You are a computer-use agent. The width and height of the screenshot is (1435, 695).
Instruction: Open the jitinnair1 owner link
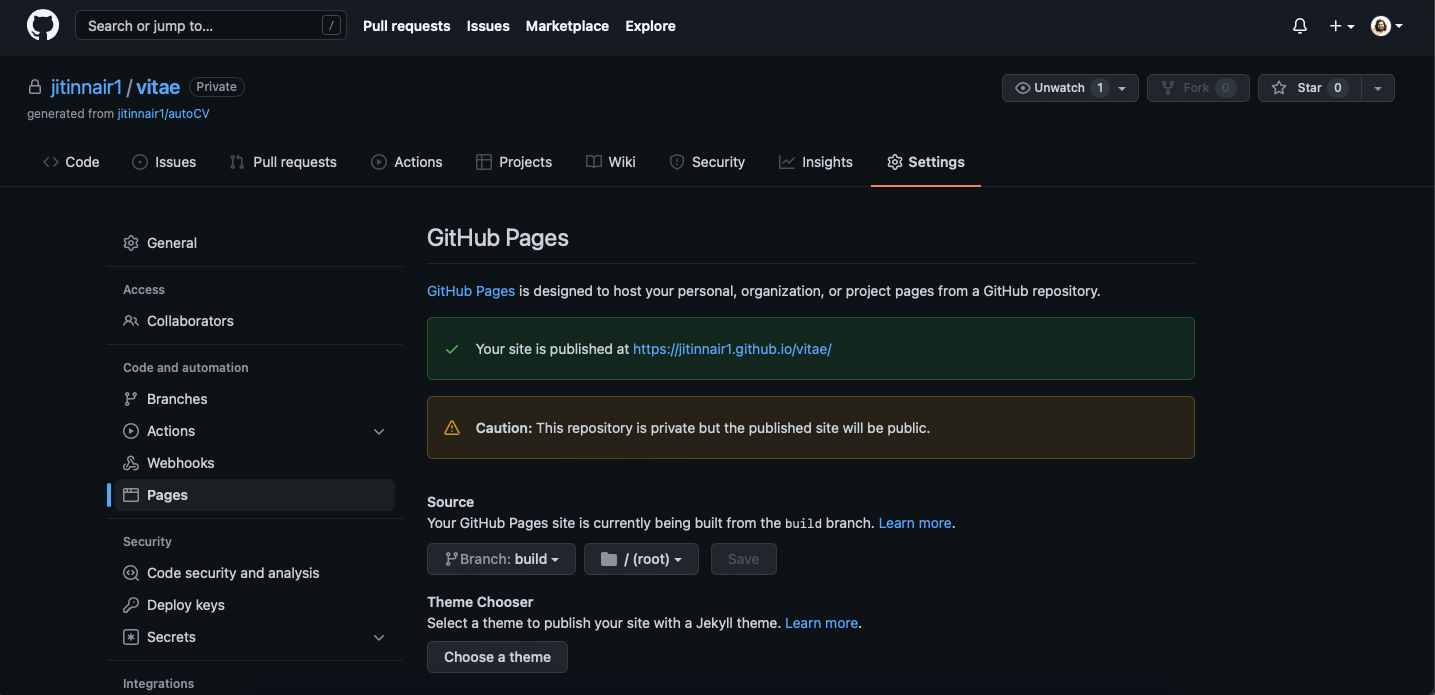click(x=86, y=87)
